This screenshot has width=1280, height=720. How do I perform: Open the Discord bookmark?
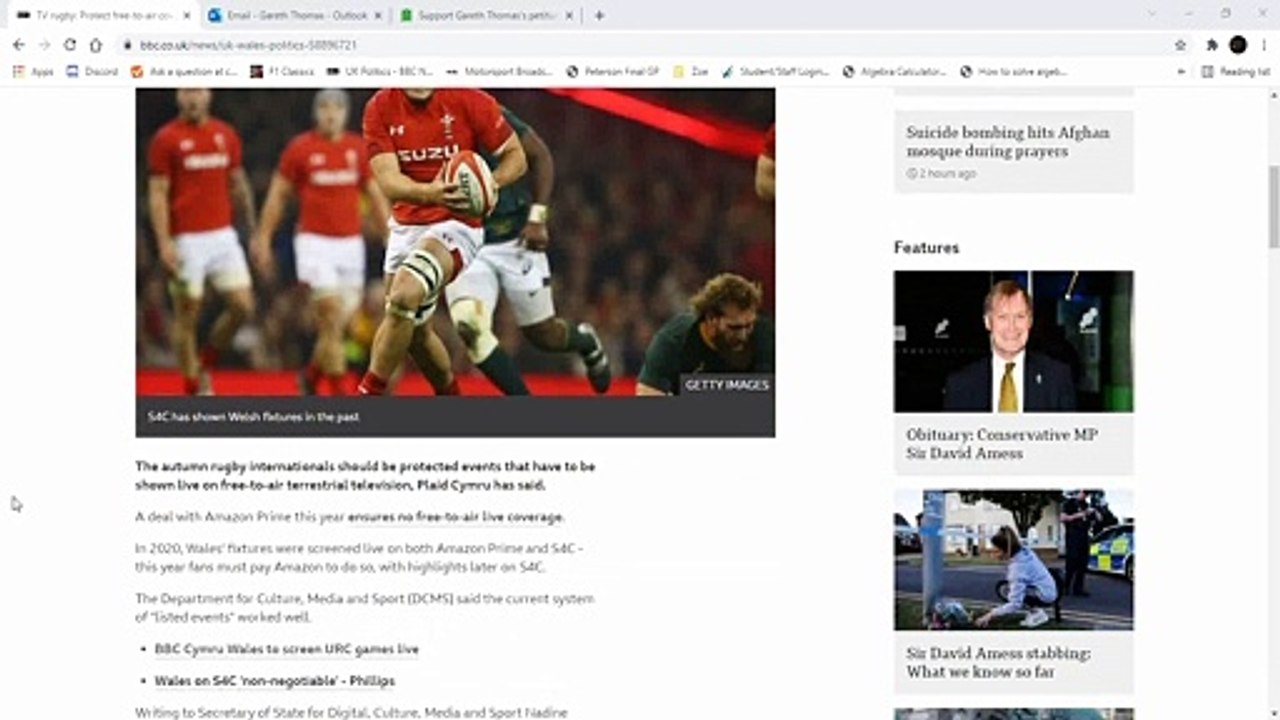coord(92,72)
